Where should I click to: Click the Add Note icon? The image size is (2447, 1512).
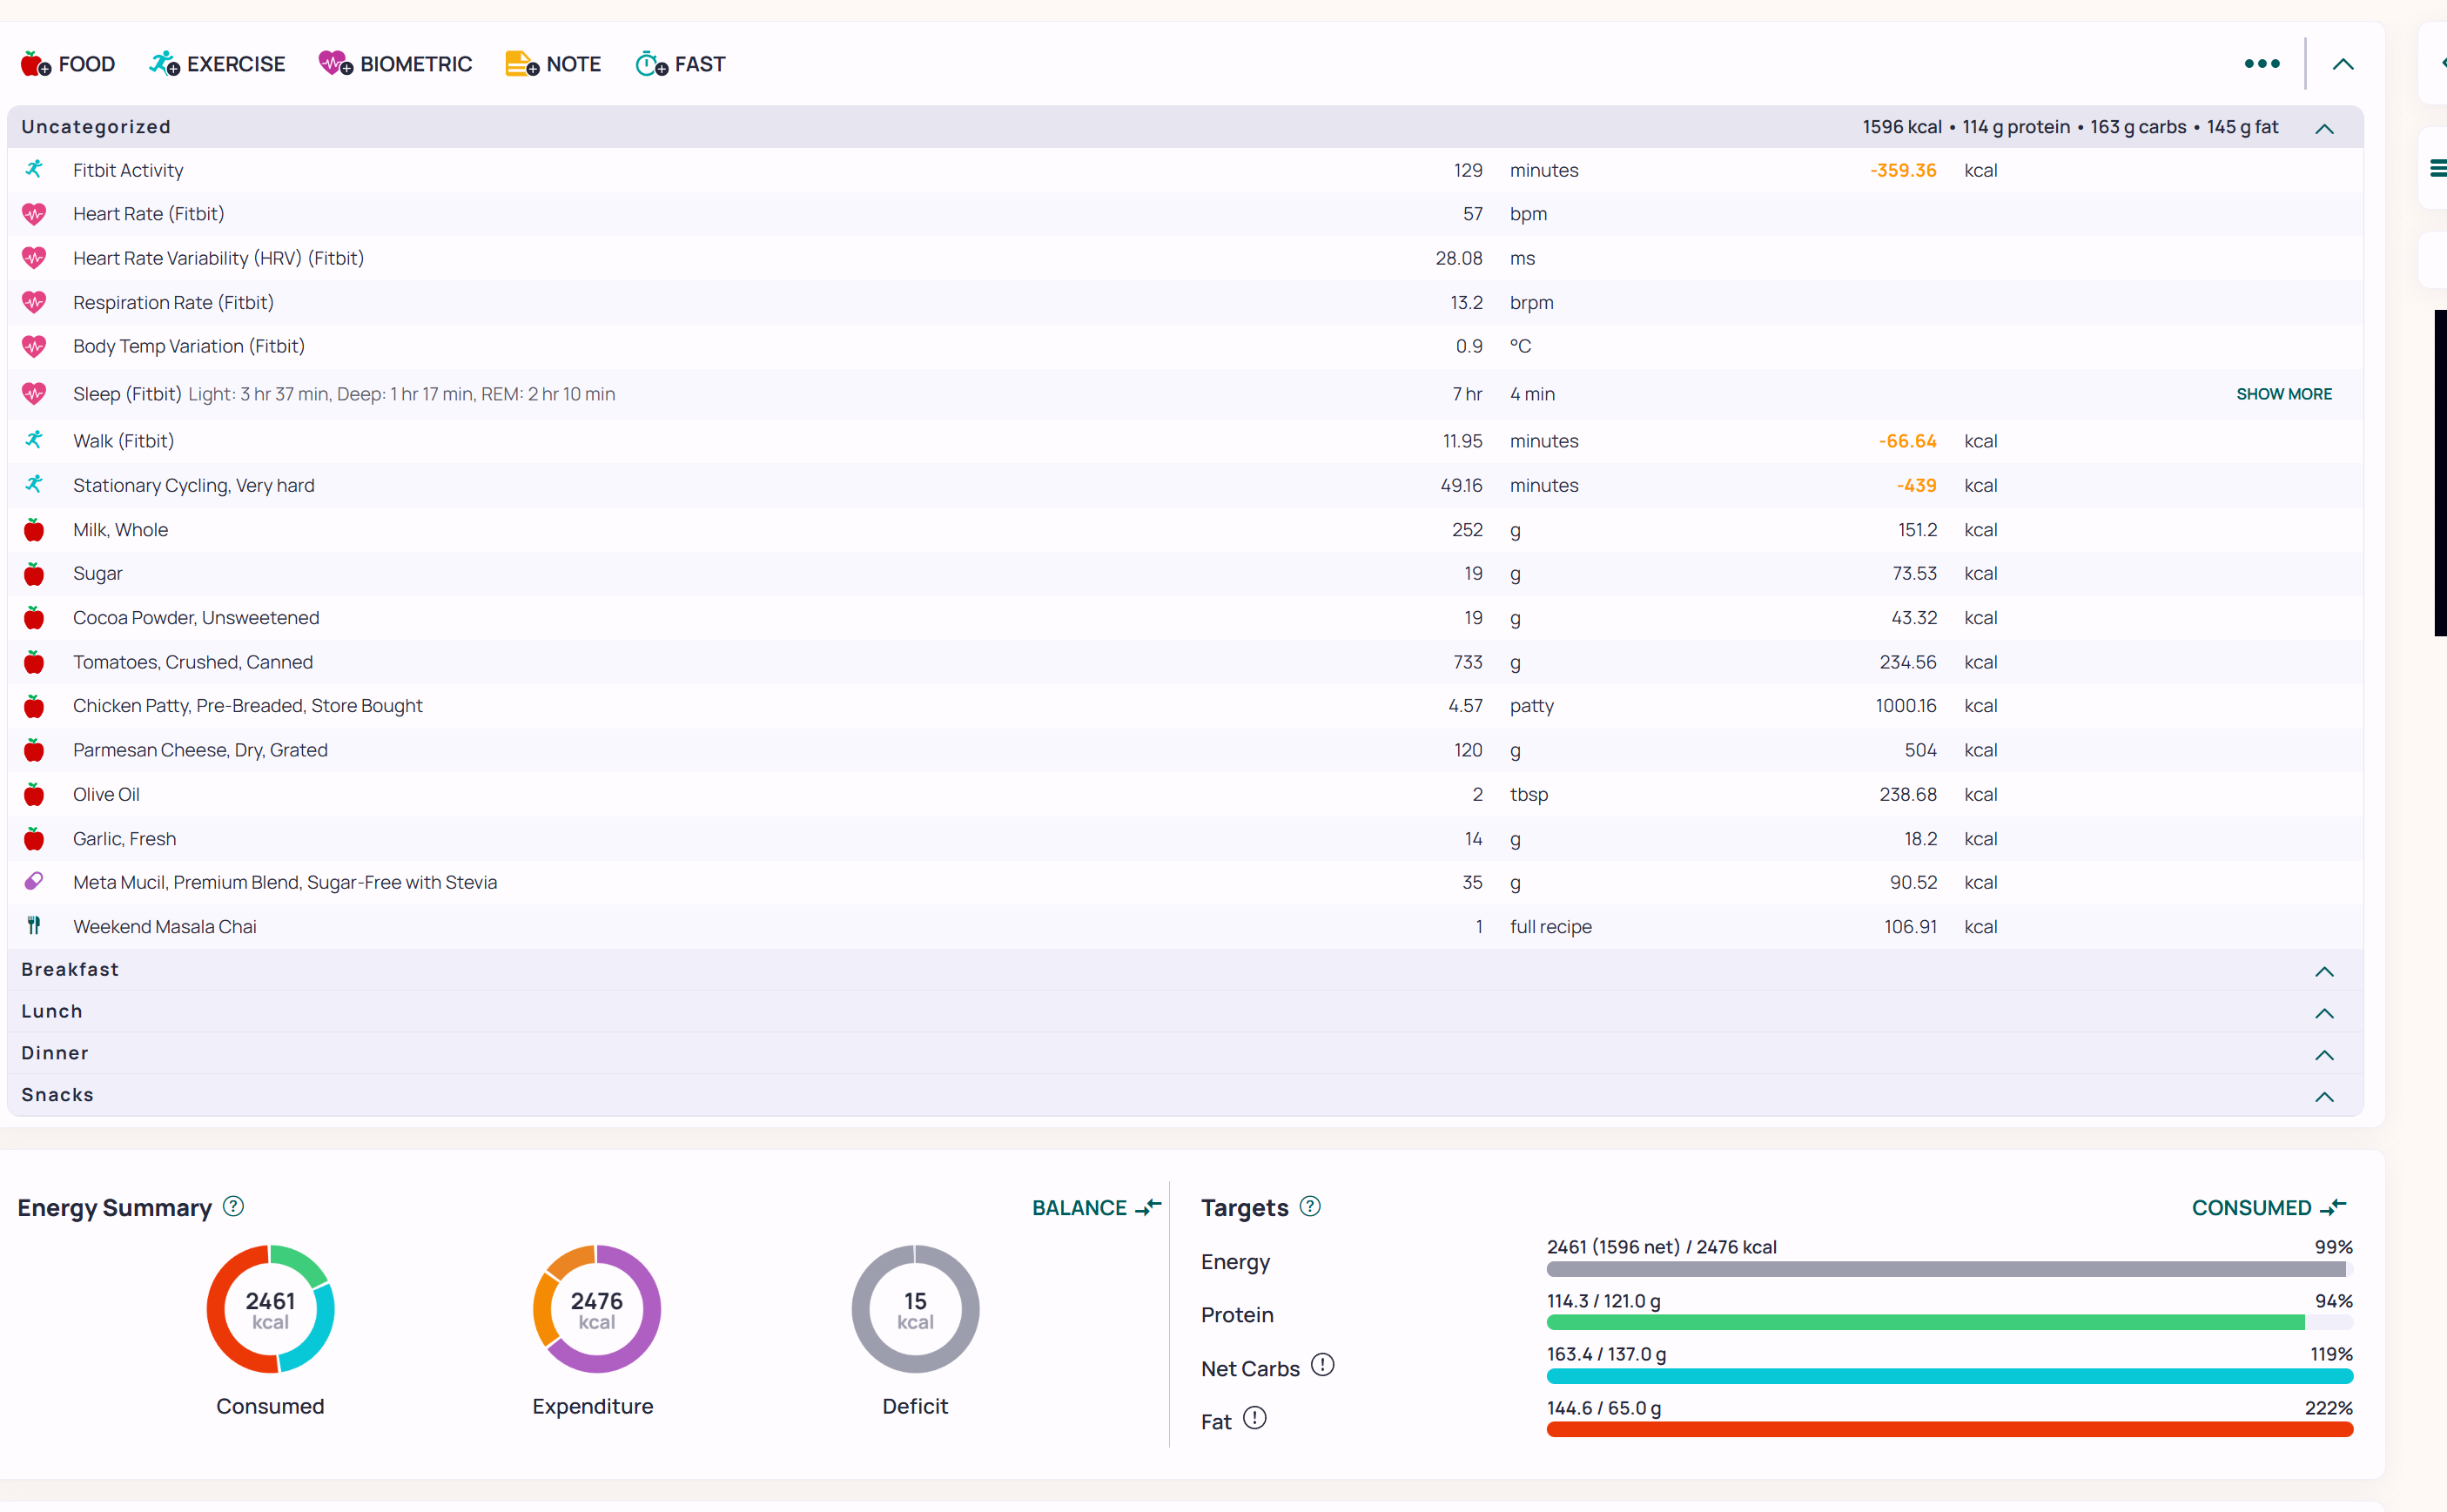[521, 64]
